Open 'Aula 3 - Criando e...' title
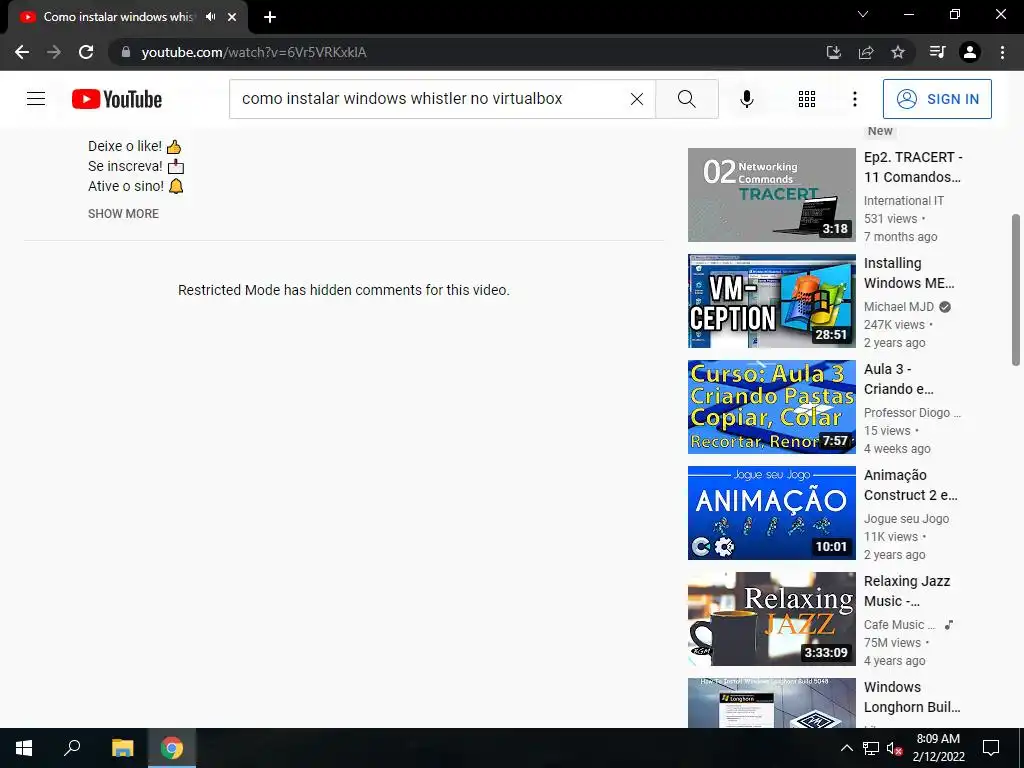Image resolution: width=1024 pixels, height=768 pixels. [x=899, y=379]
